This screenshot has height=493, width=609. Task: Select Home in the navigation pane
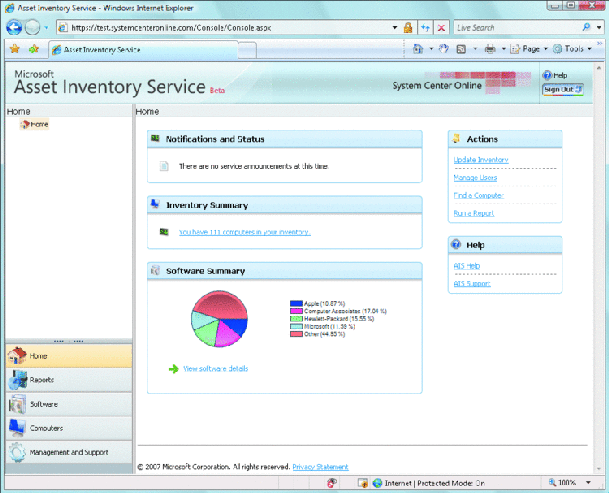69,356
